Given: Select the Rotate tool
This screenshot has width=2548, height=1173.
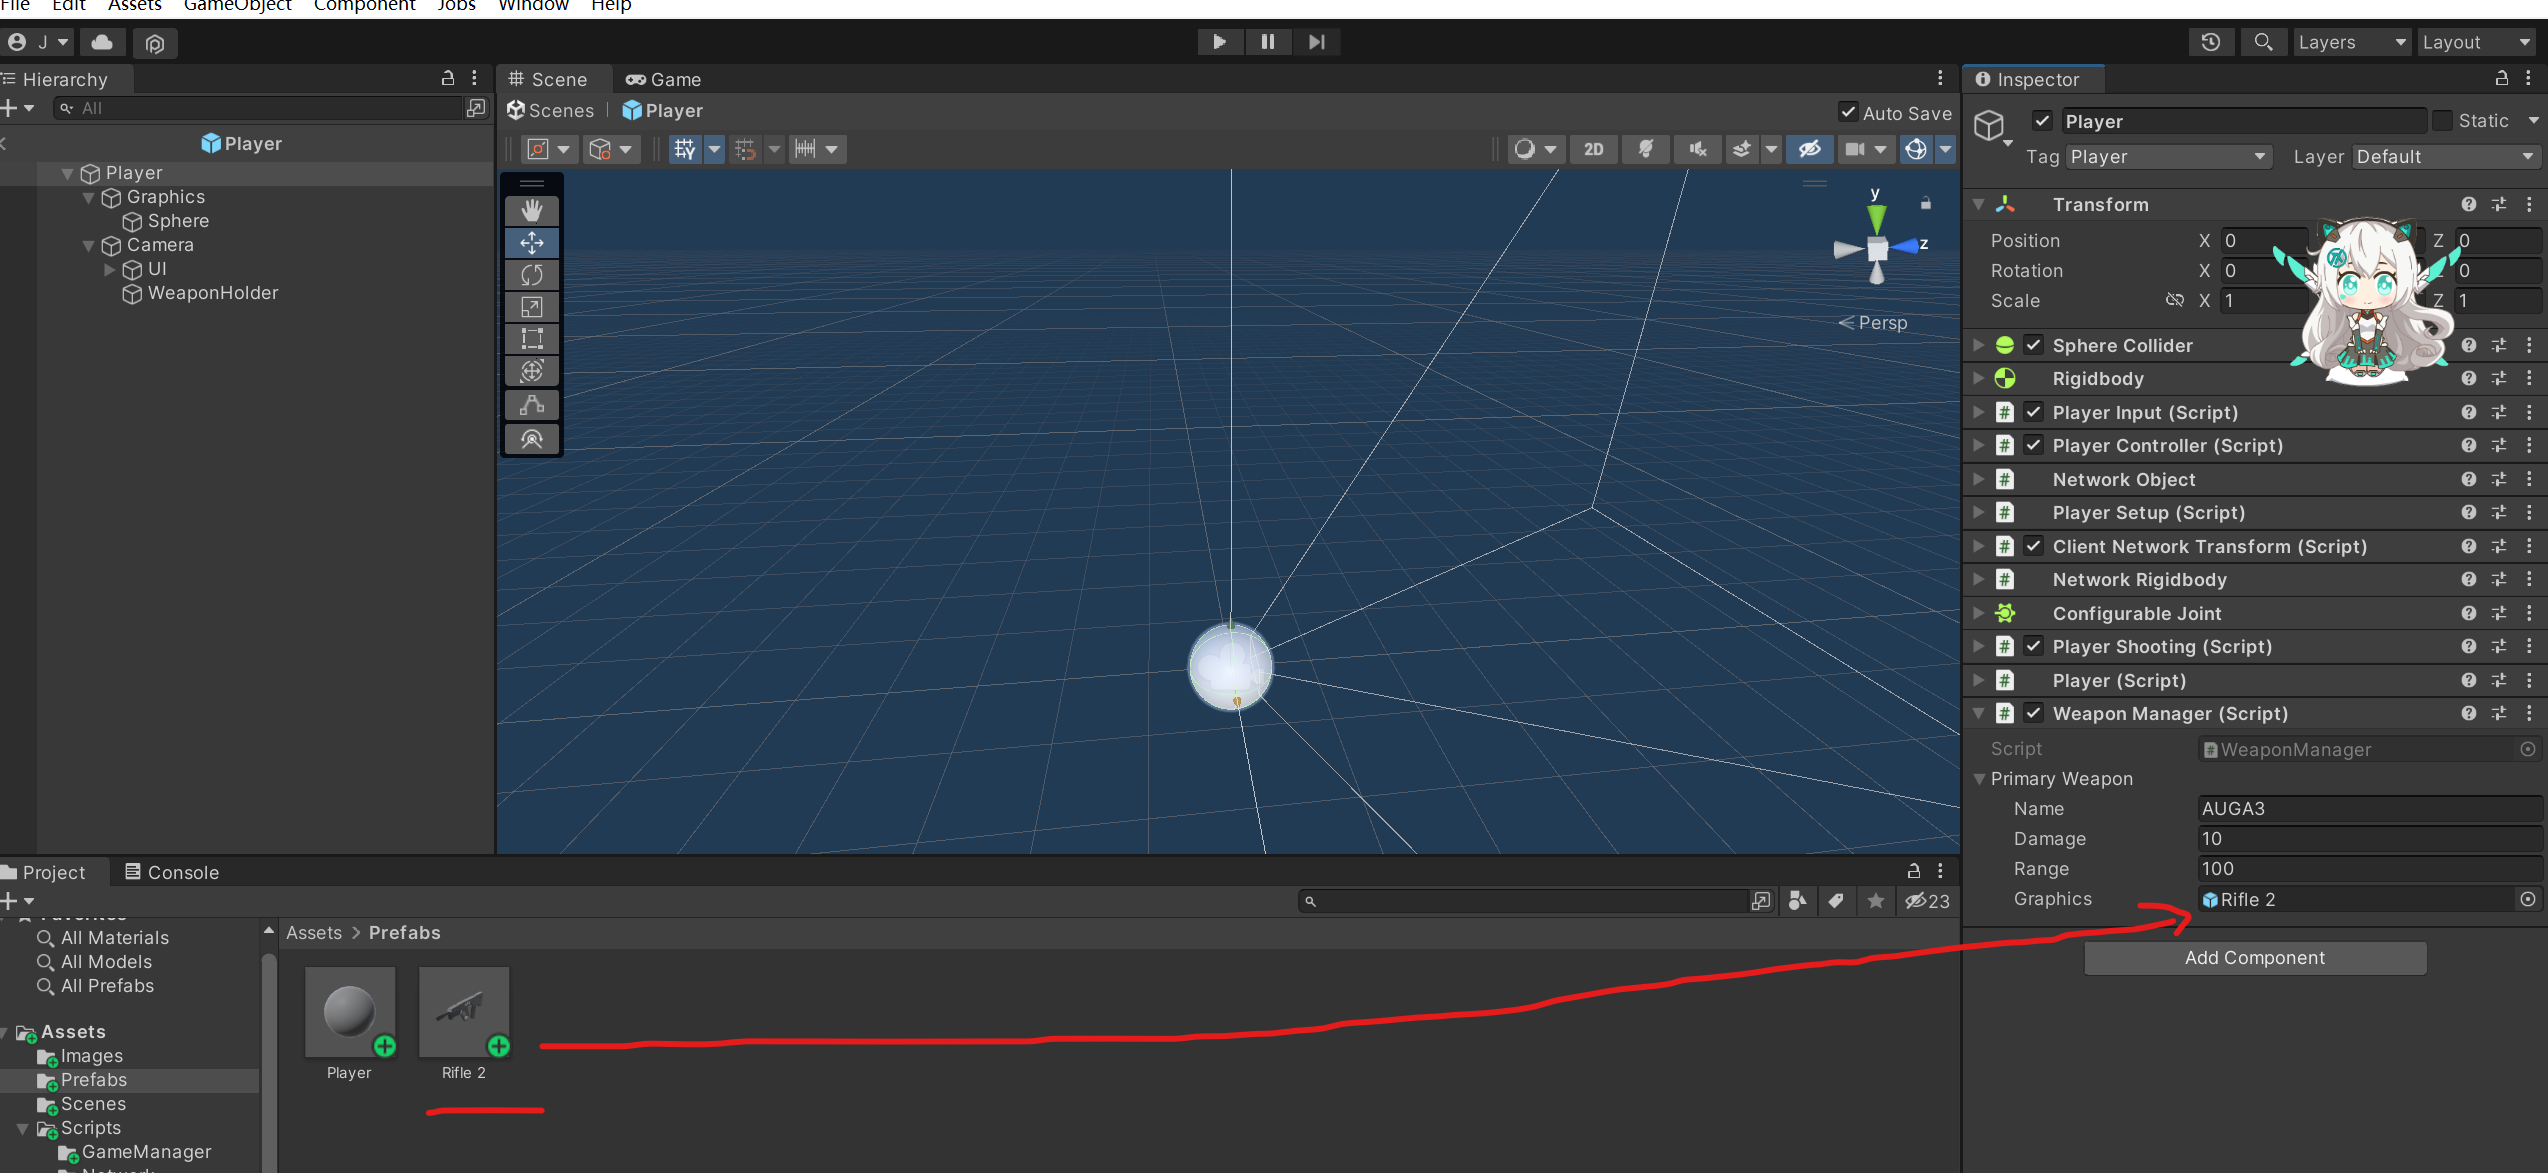Looking at the screenshot, I should coord(532,274).
